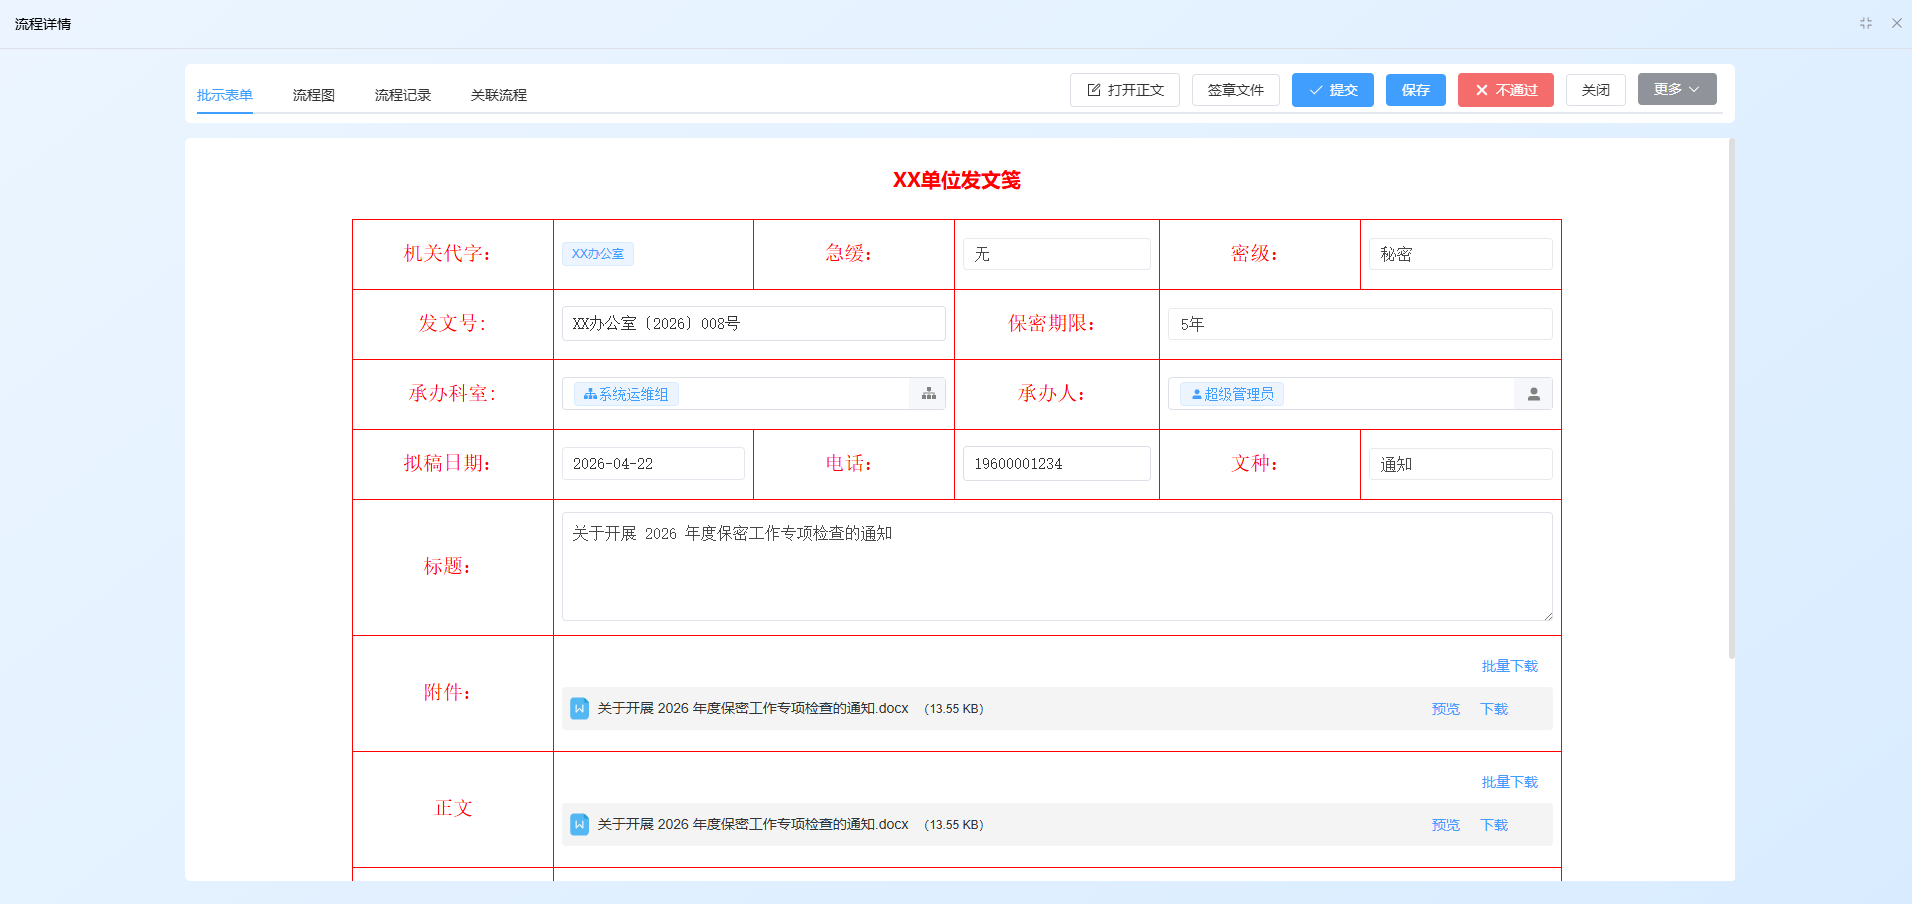Screen dimensions: 1912x904
Task: Save the form with 保存
Action: click(x=1416, y=90)
